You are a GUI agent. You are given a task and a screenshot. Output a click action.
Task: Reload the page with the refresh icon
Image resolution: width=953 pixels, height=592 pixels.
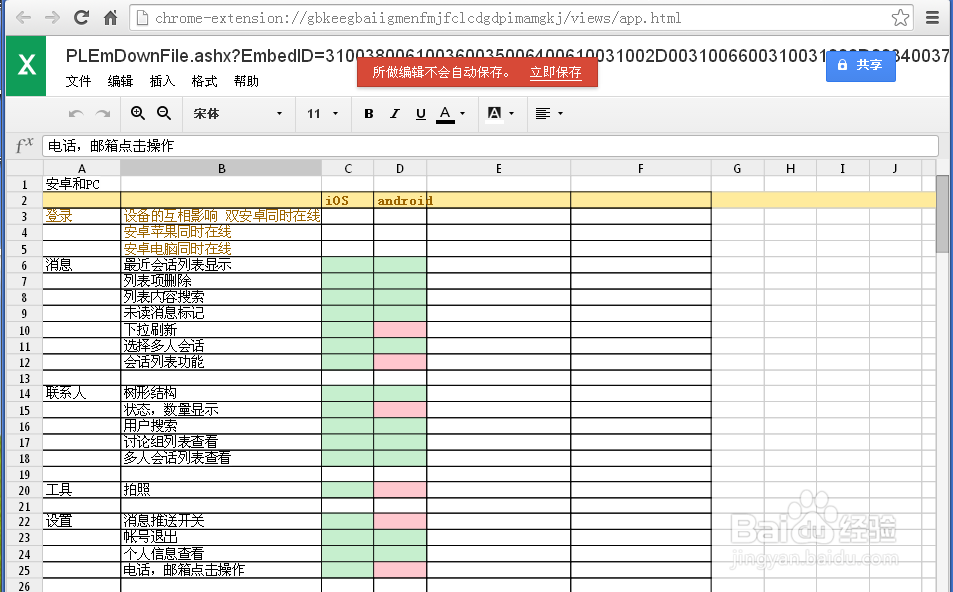tap(80, 16)
